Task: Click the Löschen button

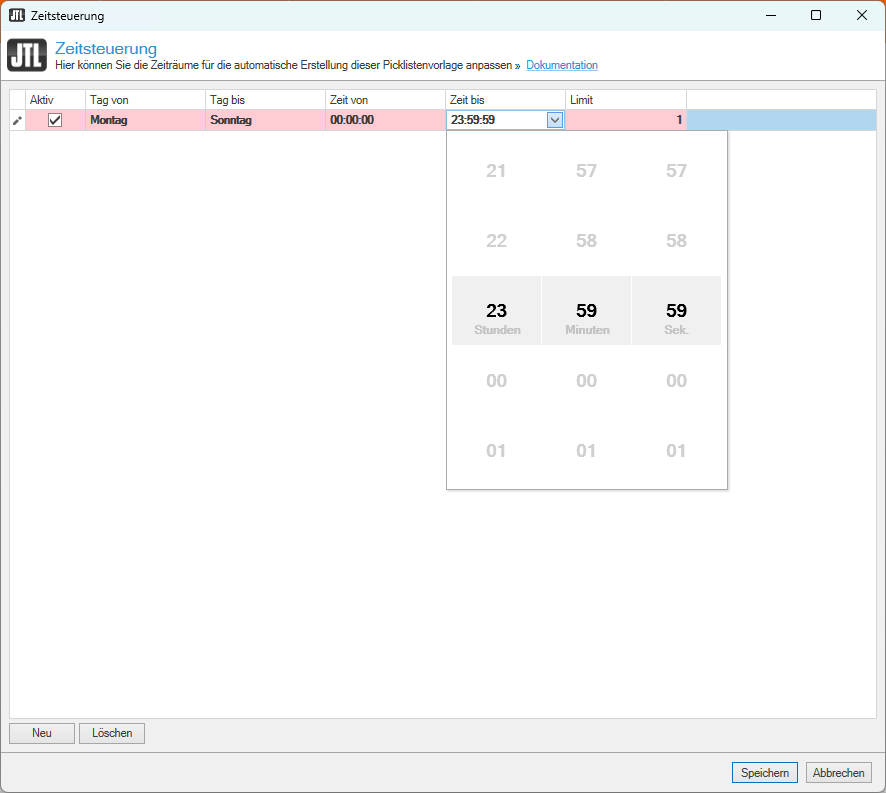Action: pos(112,733)
